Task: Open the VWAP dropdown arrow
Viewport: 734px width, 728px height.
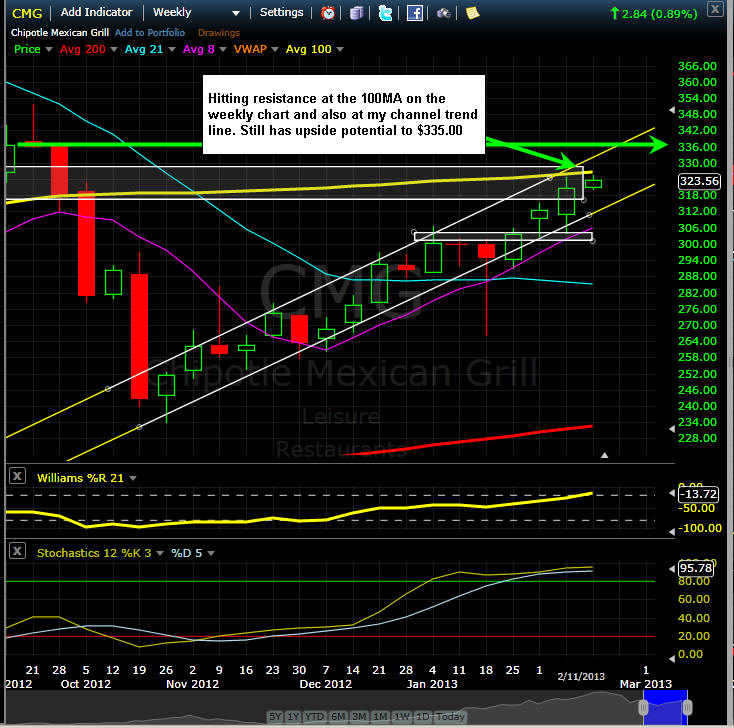Action: pyautogui.click(x=275, y=50)
